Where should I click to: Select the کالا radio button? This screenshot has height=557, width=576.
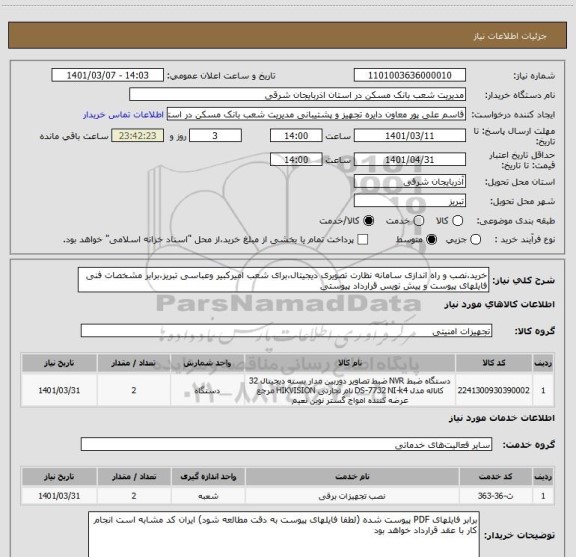point(458,221)
